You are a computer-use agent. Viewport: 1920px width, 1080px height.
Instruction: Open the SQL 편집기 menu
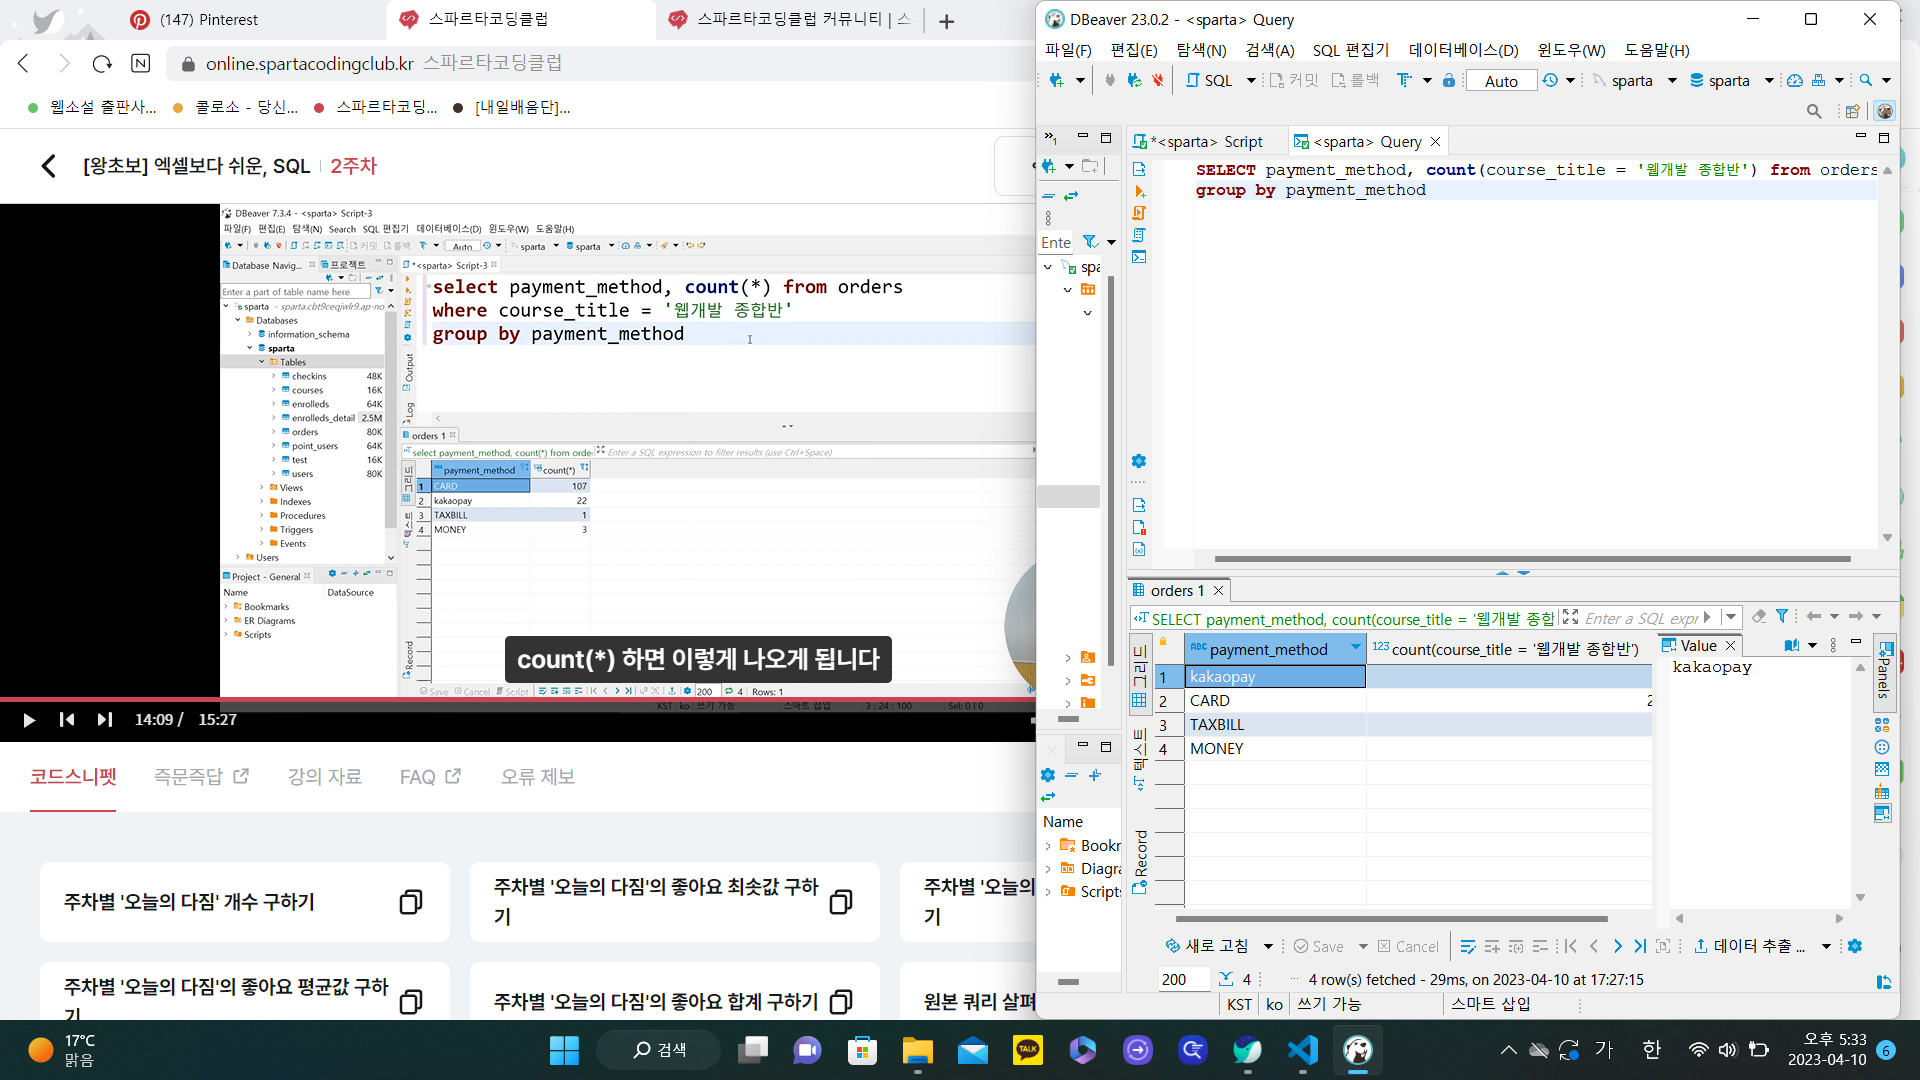click(x=1351, y=50)
